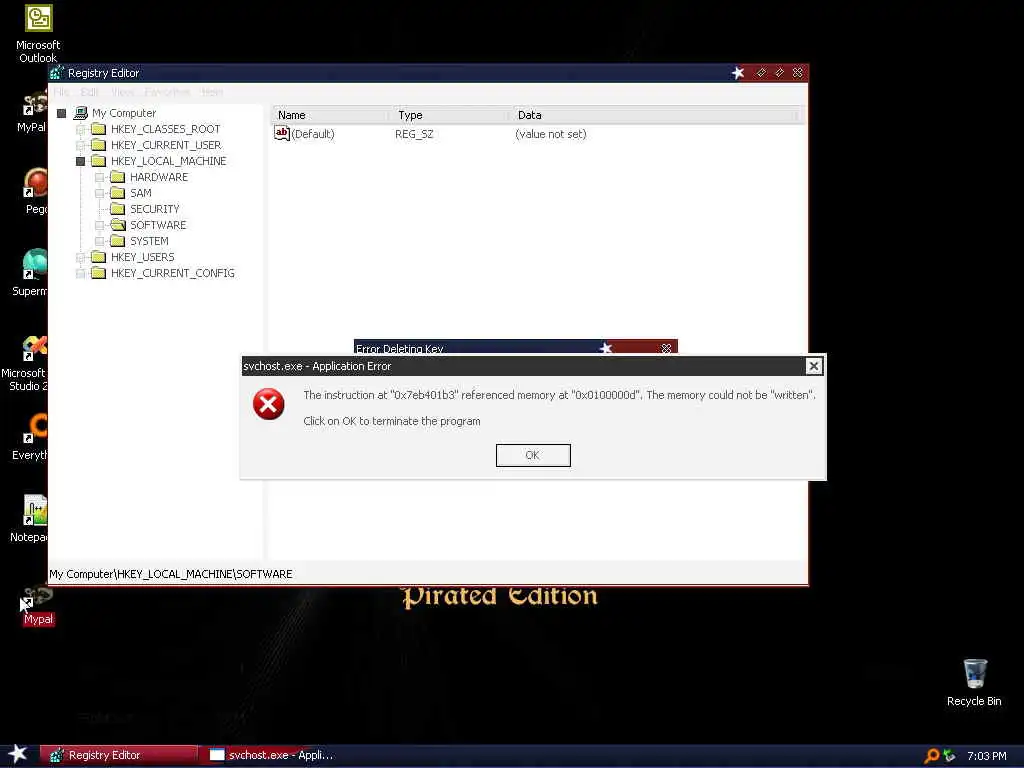Image resolution: width=1024 pixels, height=768 pixels.
Task: Select the HKEY_CURRENT_CONFIG folder icon
Action: [99, 273]
